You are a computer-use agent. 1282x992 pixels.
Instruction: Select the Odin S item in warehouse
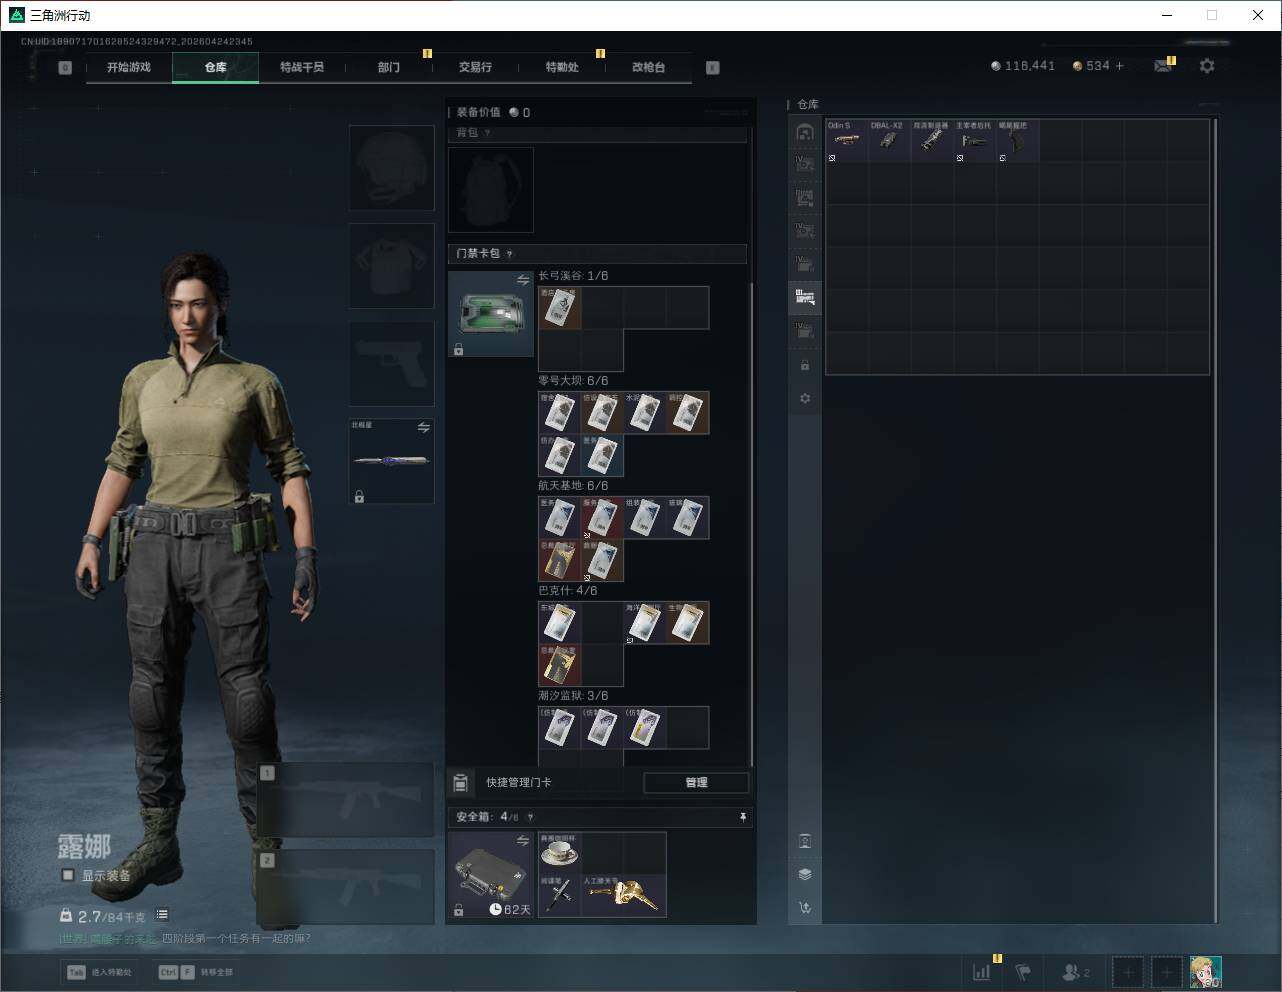tap(847, 141)
